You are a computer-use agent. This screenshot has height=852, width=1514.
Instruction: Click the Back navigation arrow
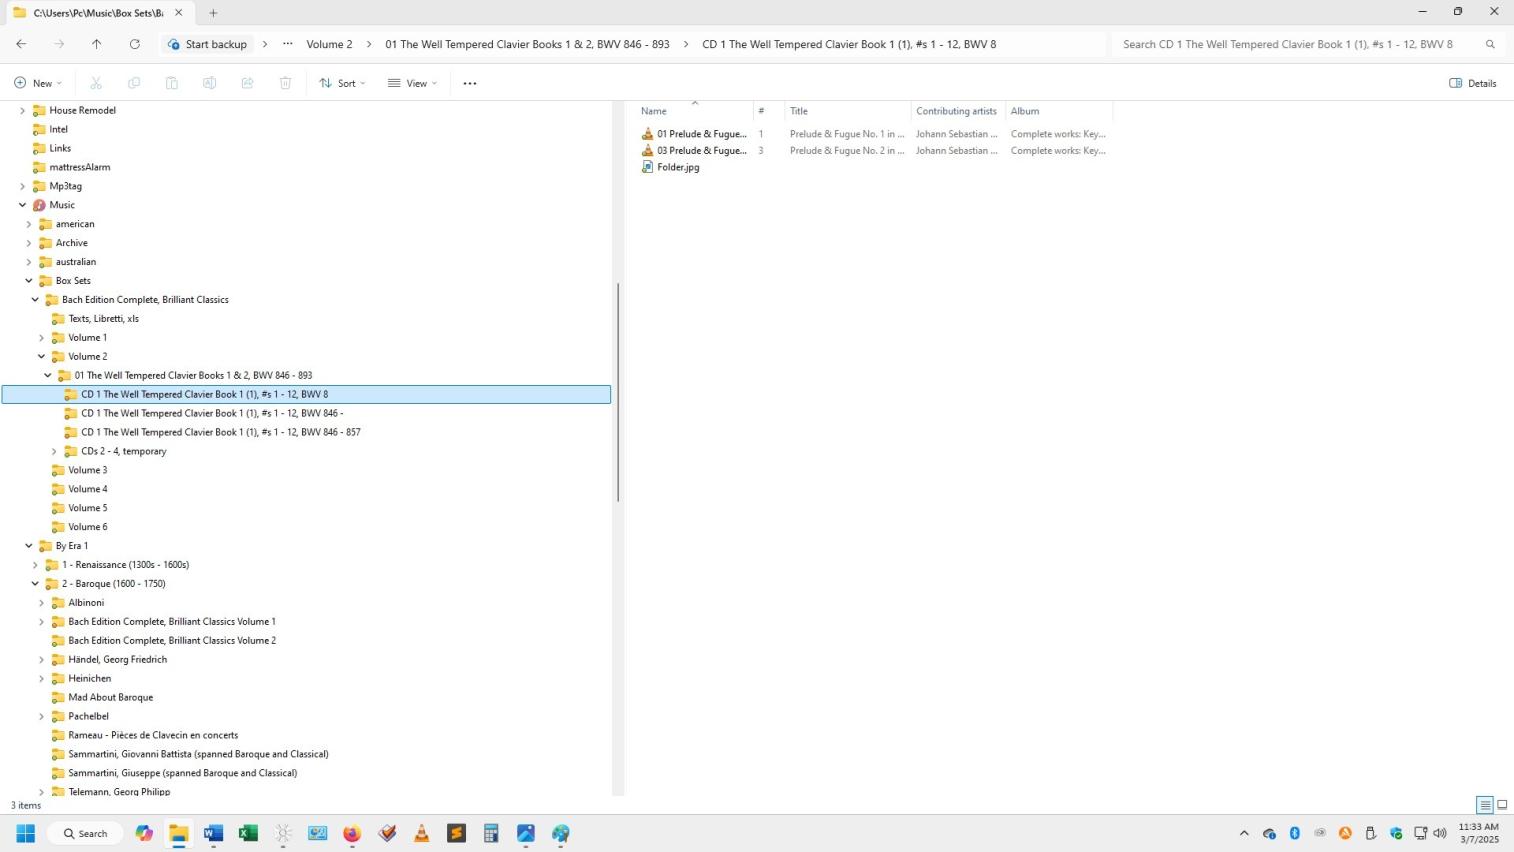pos(21,44)
